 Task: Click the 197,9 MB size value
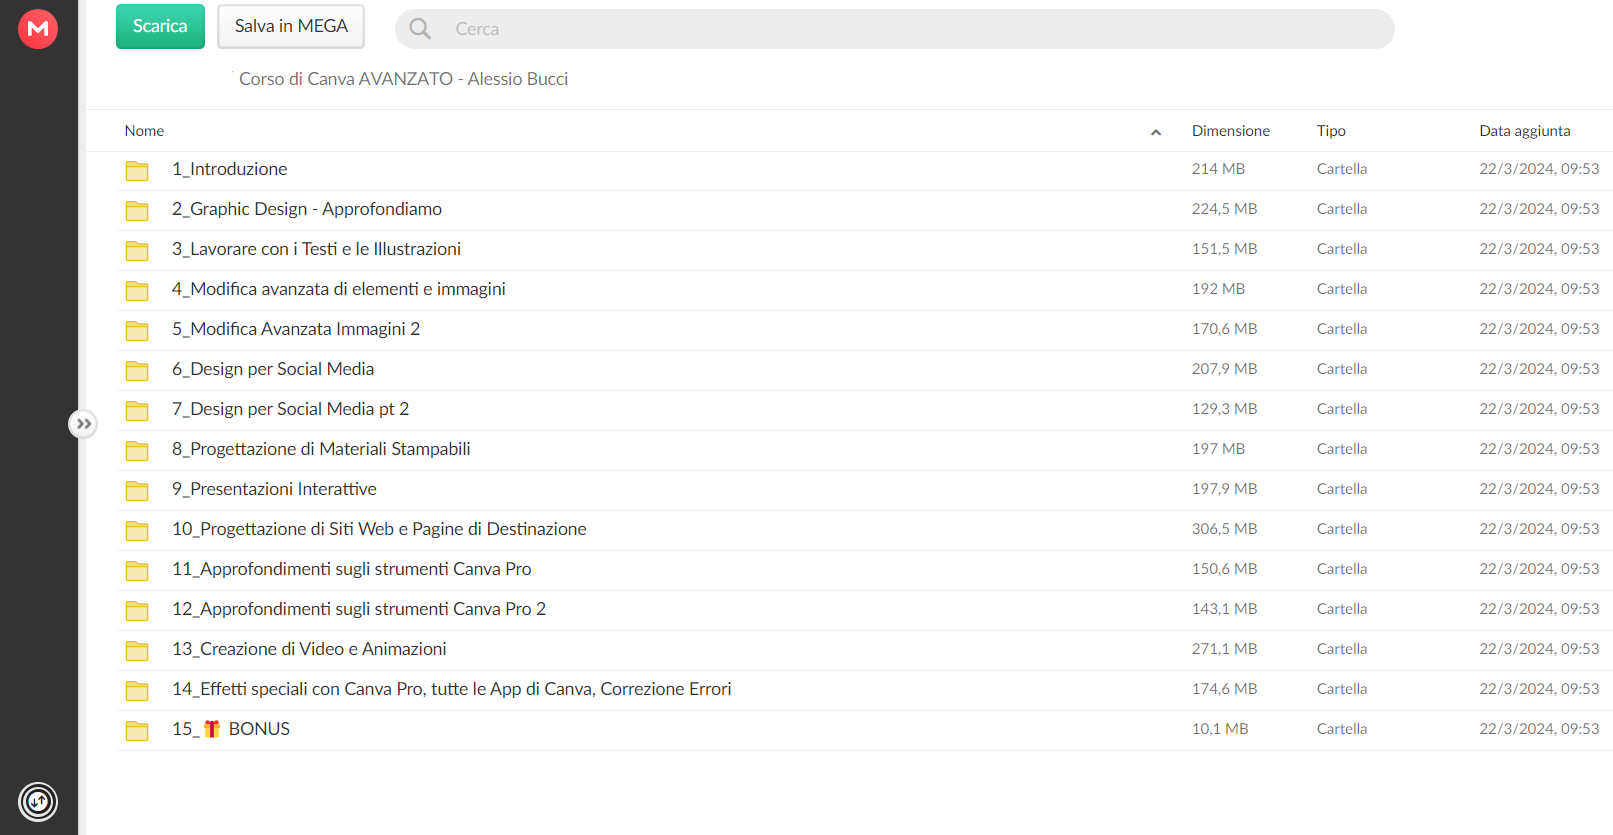1224,489
